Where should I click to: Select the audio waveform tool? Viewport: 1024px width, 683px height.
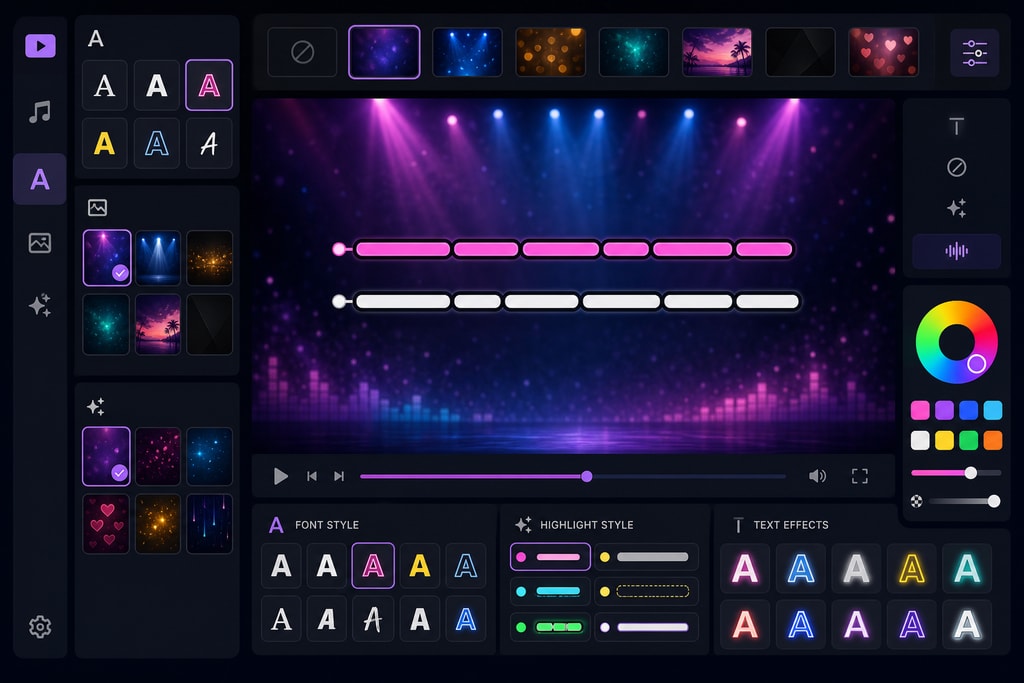(x=956, y=251)
